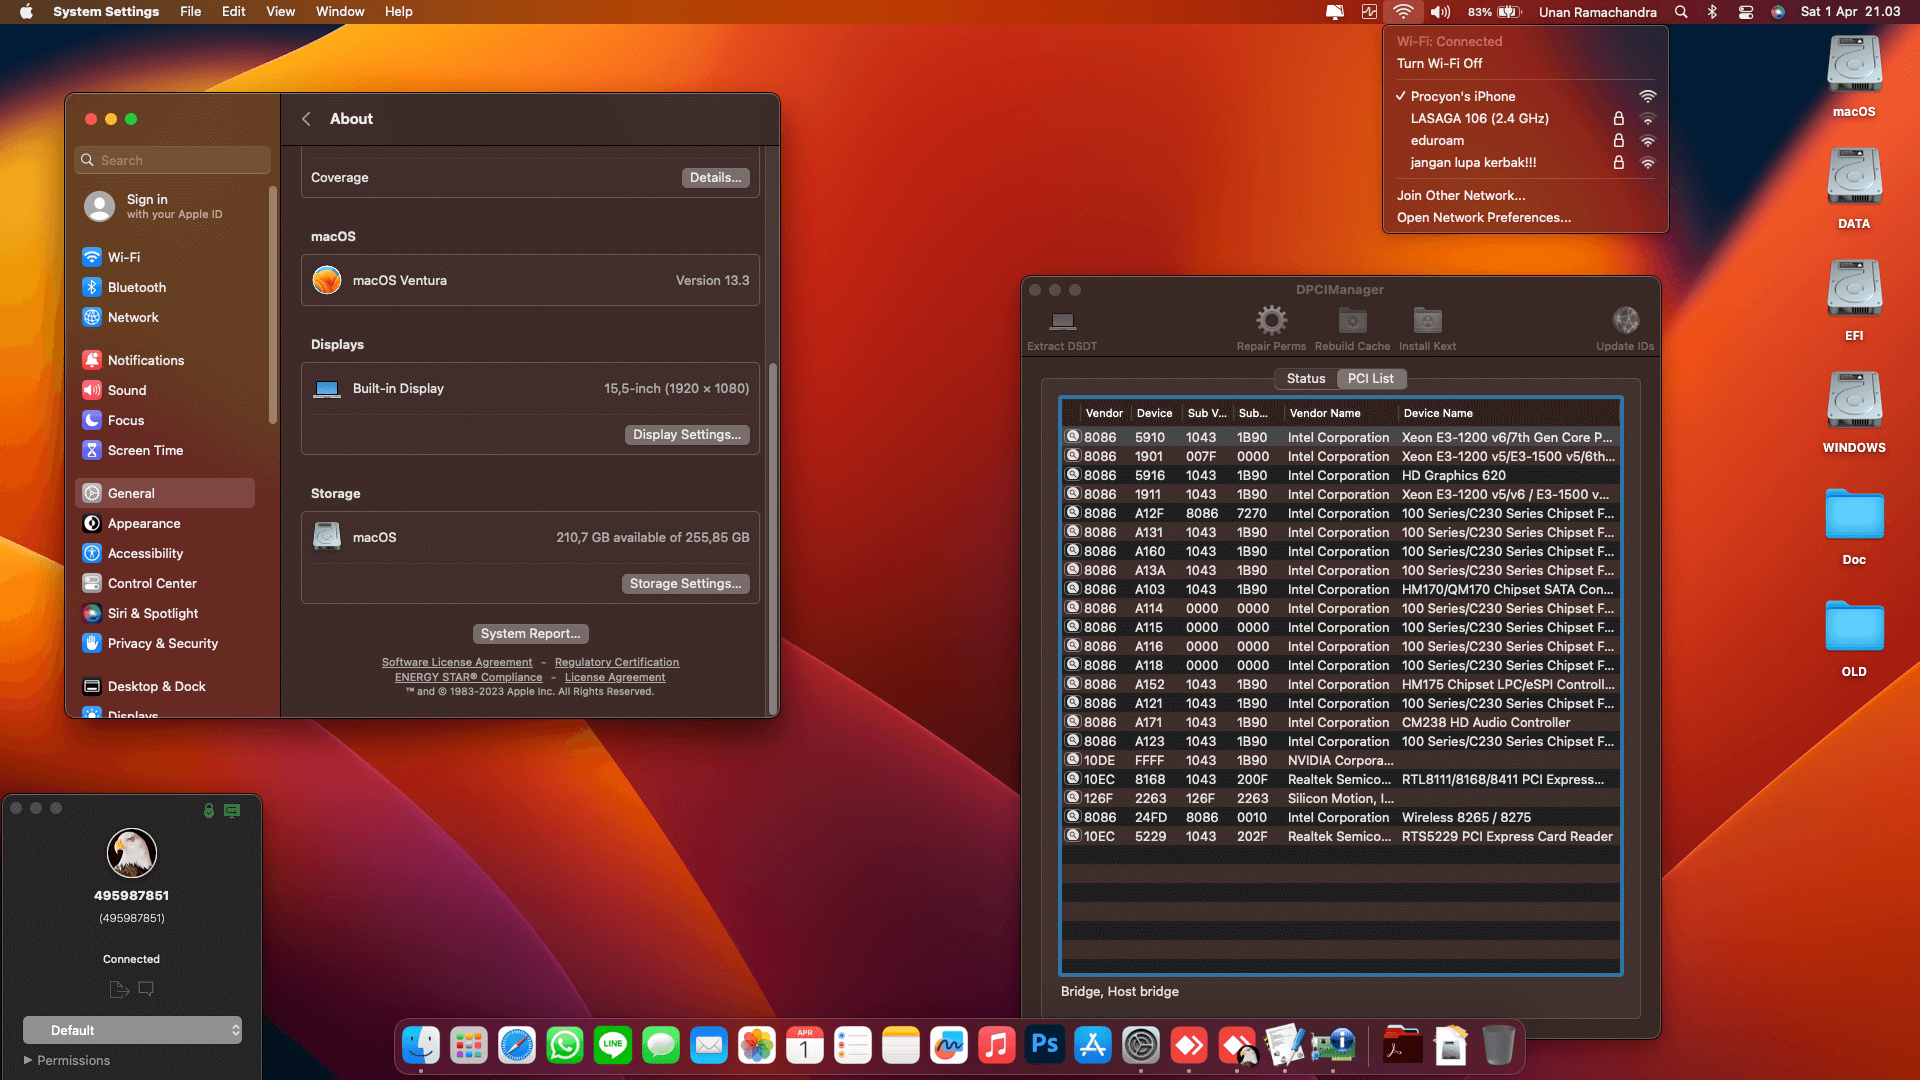This screenshot has width=1920, height=1080.
Task: Click the Wi-Fi icon in the menu bar
Action: (x=1404, y=12)
